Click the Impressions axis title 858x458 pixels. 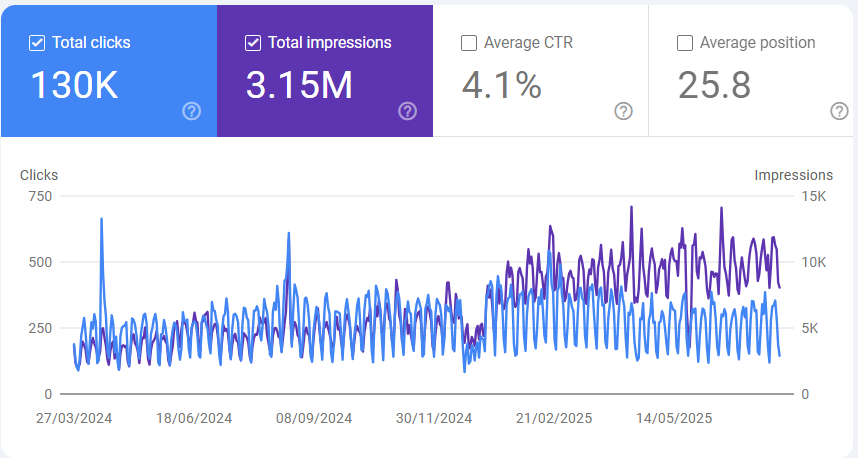[793, 175]
